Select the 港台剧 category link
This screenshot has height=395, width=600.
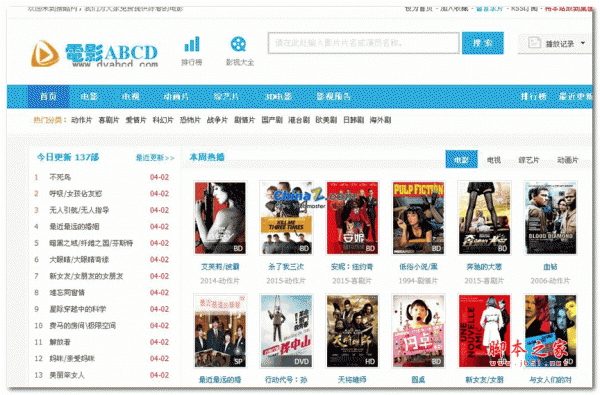(x=299, y=120)
